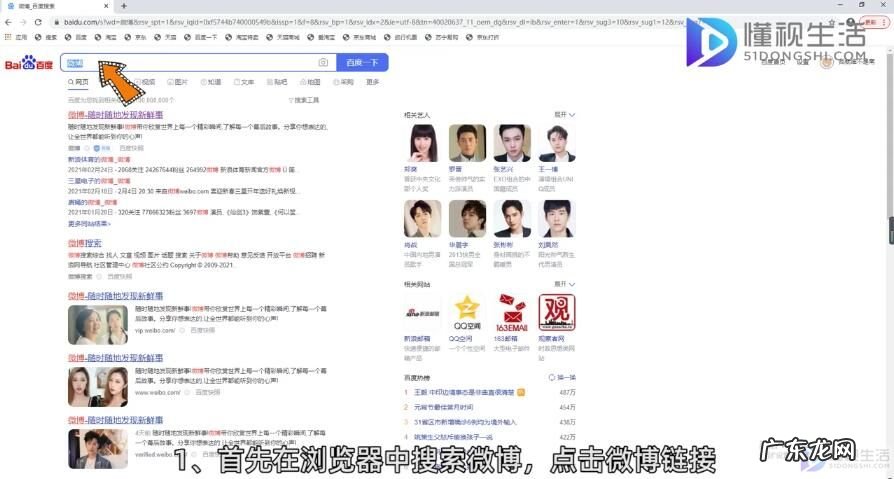
Task: Open a new browser tab
Action: 124,6
